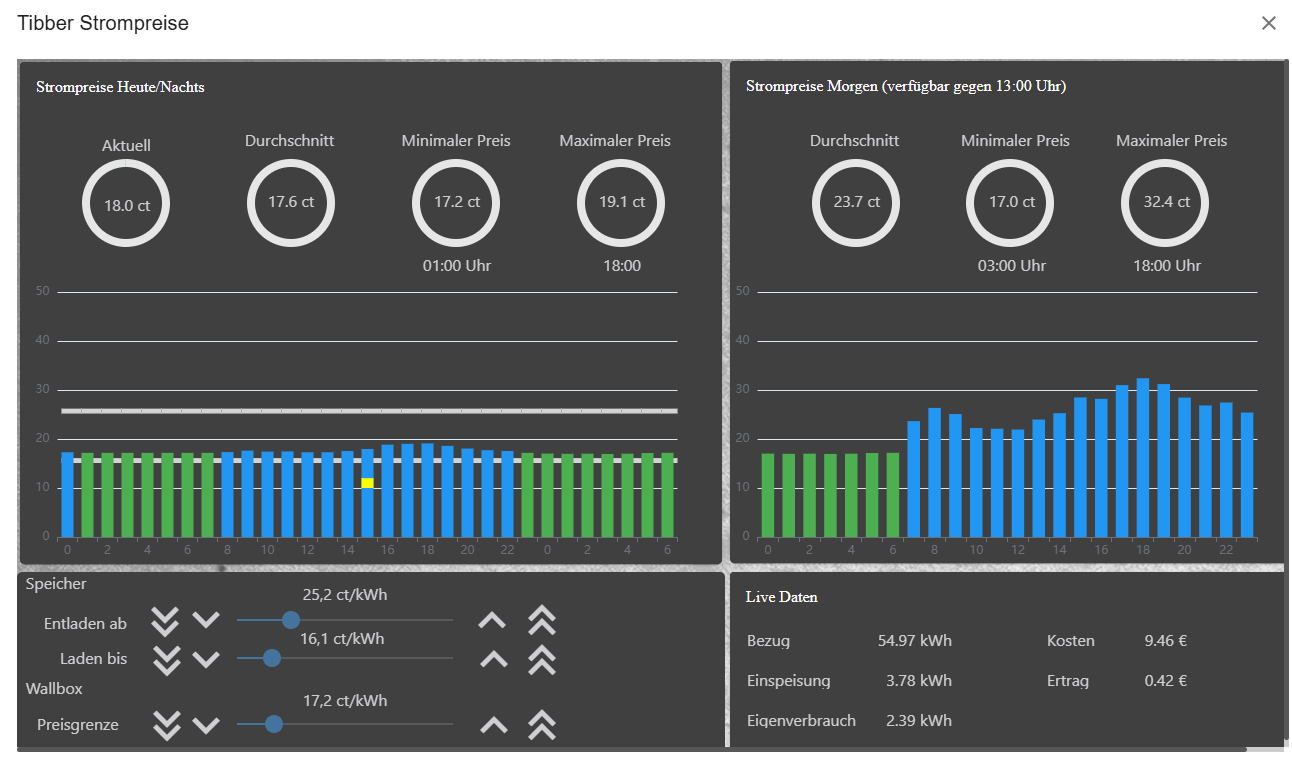This screenshot has height=759, width=1292.
Task: Click tomorrow's Minimaler Preis 17.0 ct gauge
Action: point(1010,202)
